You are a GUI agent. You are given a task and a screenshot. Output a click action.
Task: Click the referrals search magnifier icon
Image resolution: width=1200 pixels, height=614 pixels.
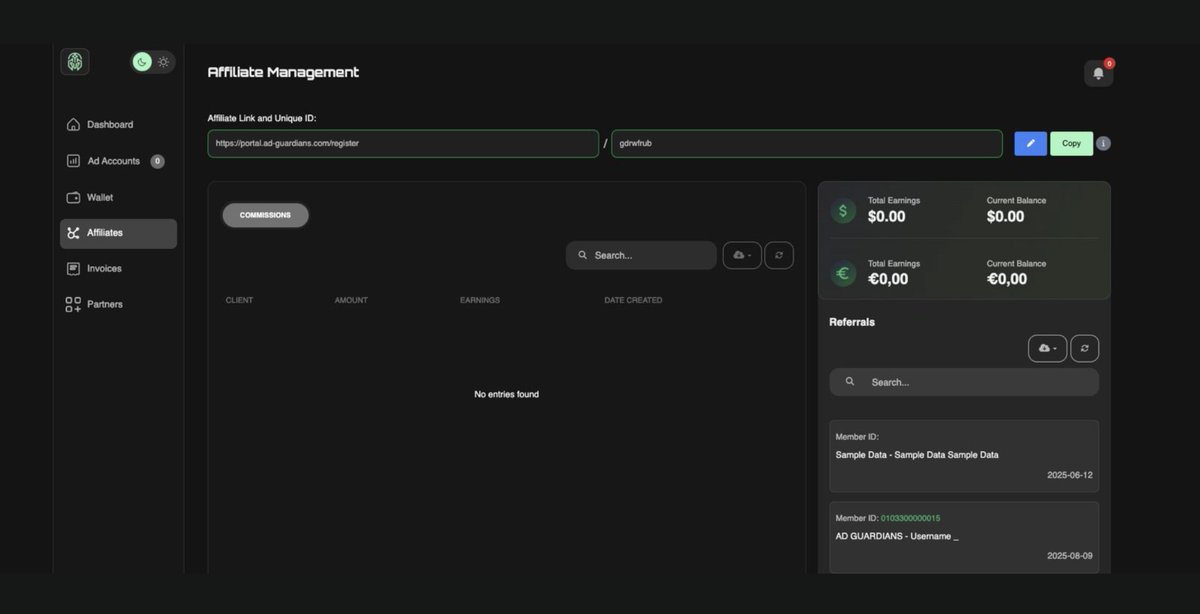point(850,382)
